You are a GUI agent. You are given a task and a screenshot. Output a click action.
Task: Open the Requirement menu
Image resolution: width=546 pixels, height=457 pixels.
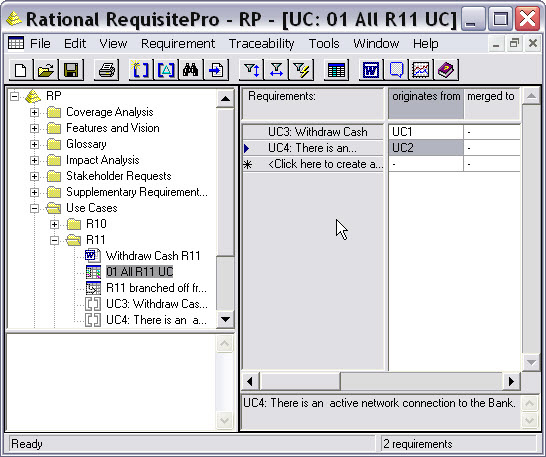(x=178, y=44)
